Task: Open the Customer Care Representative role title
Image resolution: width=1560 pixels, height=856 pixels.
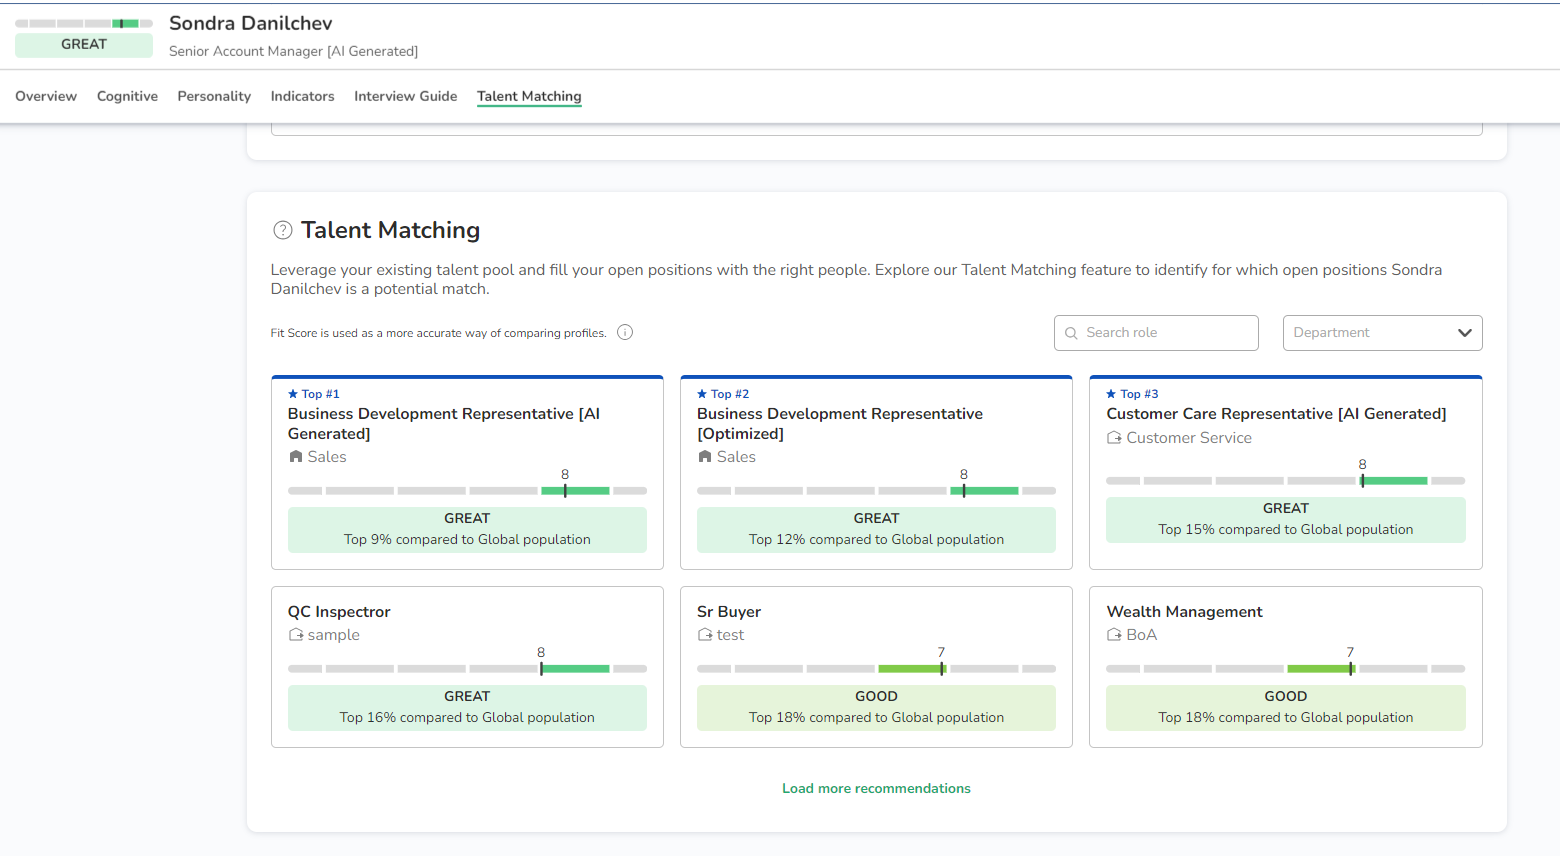Action: tap(1275, 414)
